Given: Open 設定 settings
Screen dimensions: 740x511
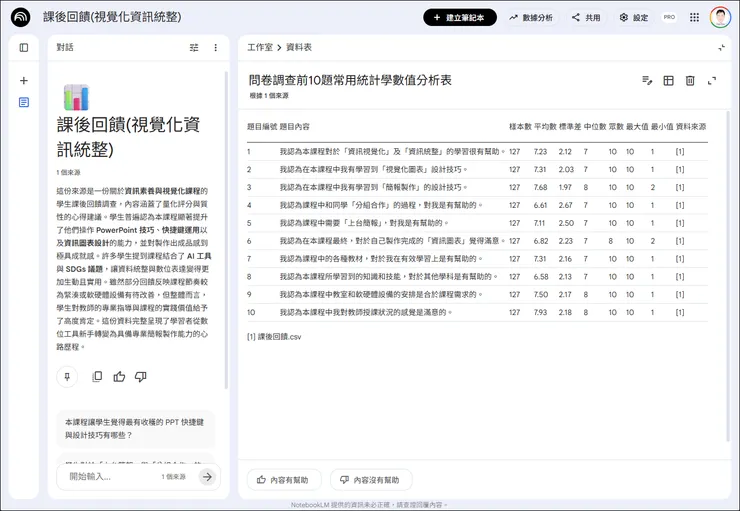Looking at the screenshot, I should pyautogui.click(x=634, y=17).
